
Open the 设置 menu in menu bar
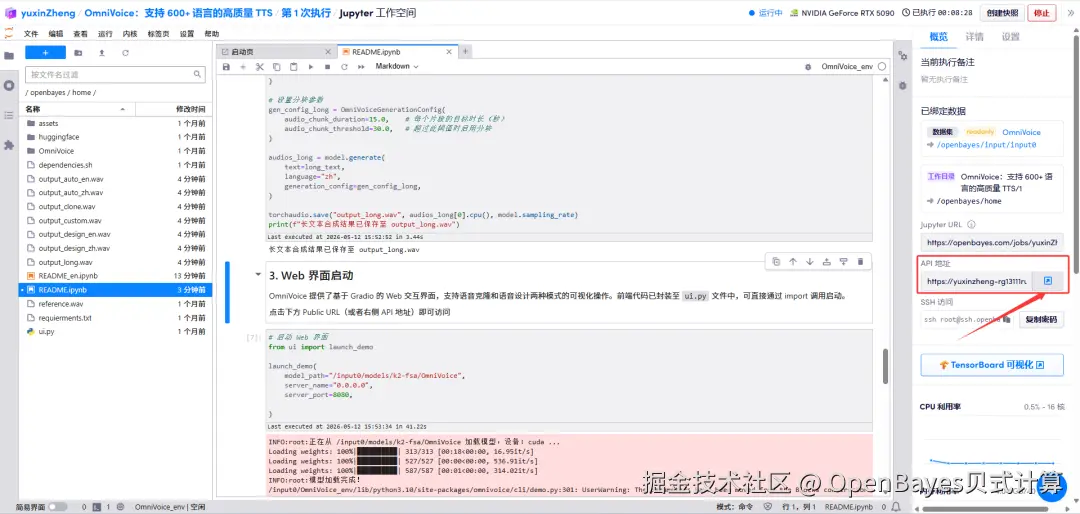click(187, 34)
